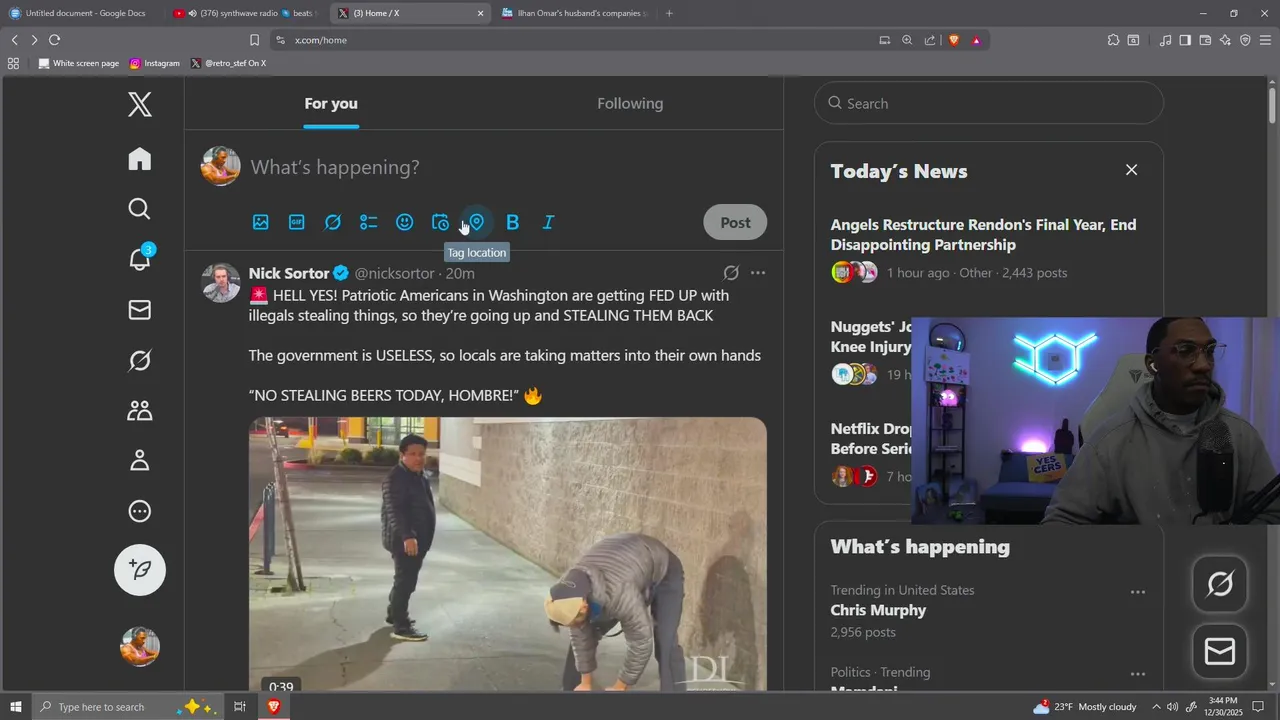Image resolution: width=1280 pixels, height=720 pixels.
Task: Toggle the browser sidebar panel
Action: (1185, 40)
